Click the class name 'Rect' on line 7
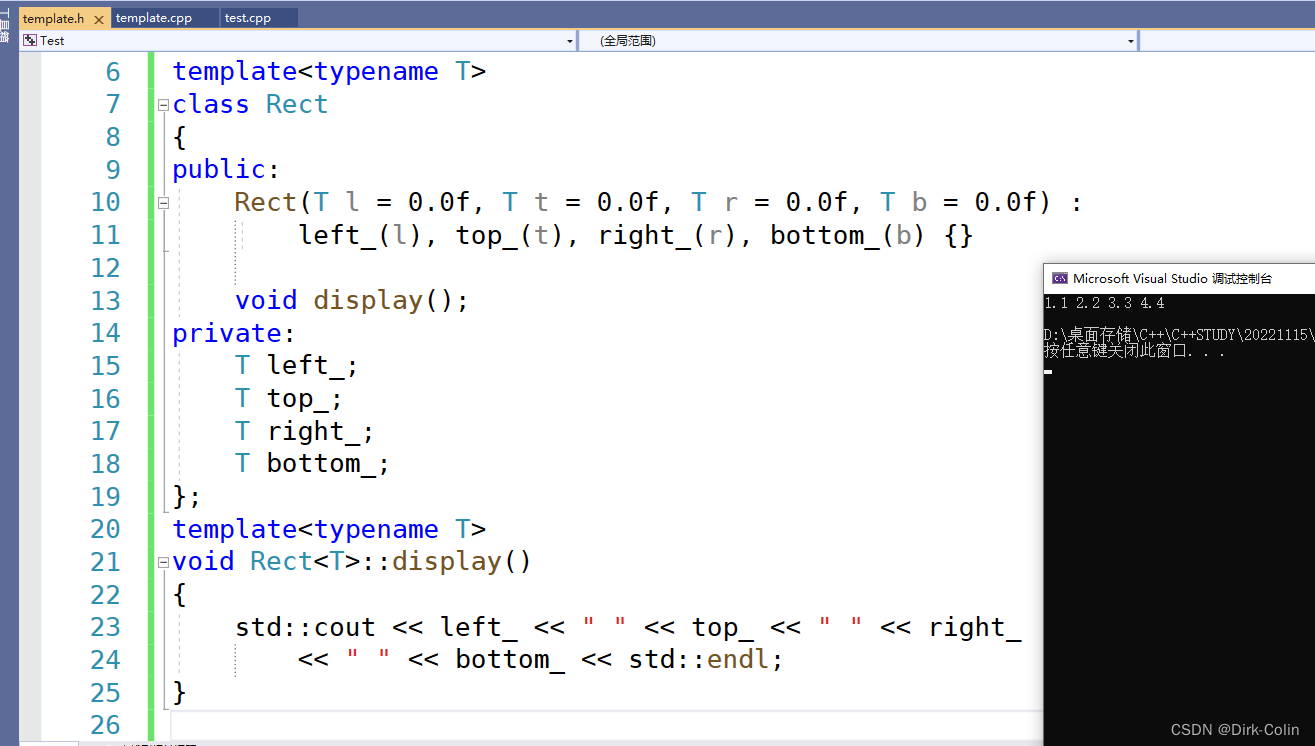This screenshot has width=1315, height=746. click(x=297, y=104)
